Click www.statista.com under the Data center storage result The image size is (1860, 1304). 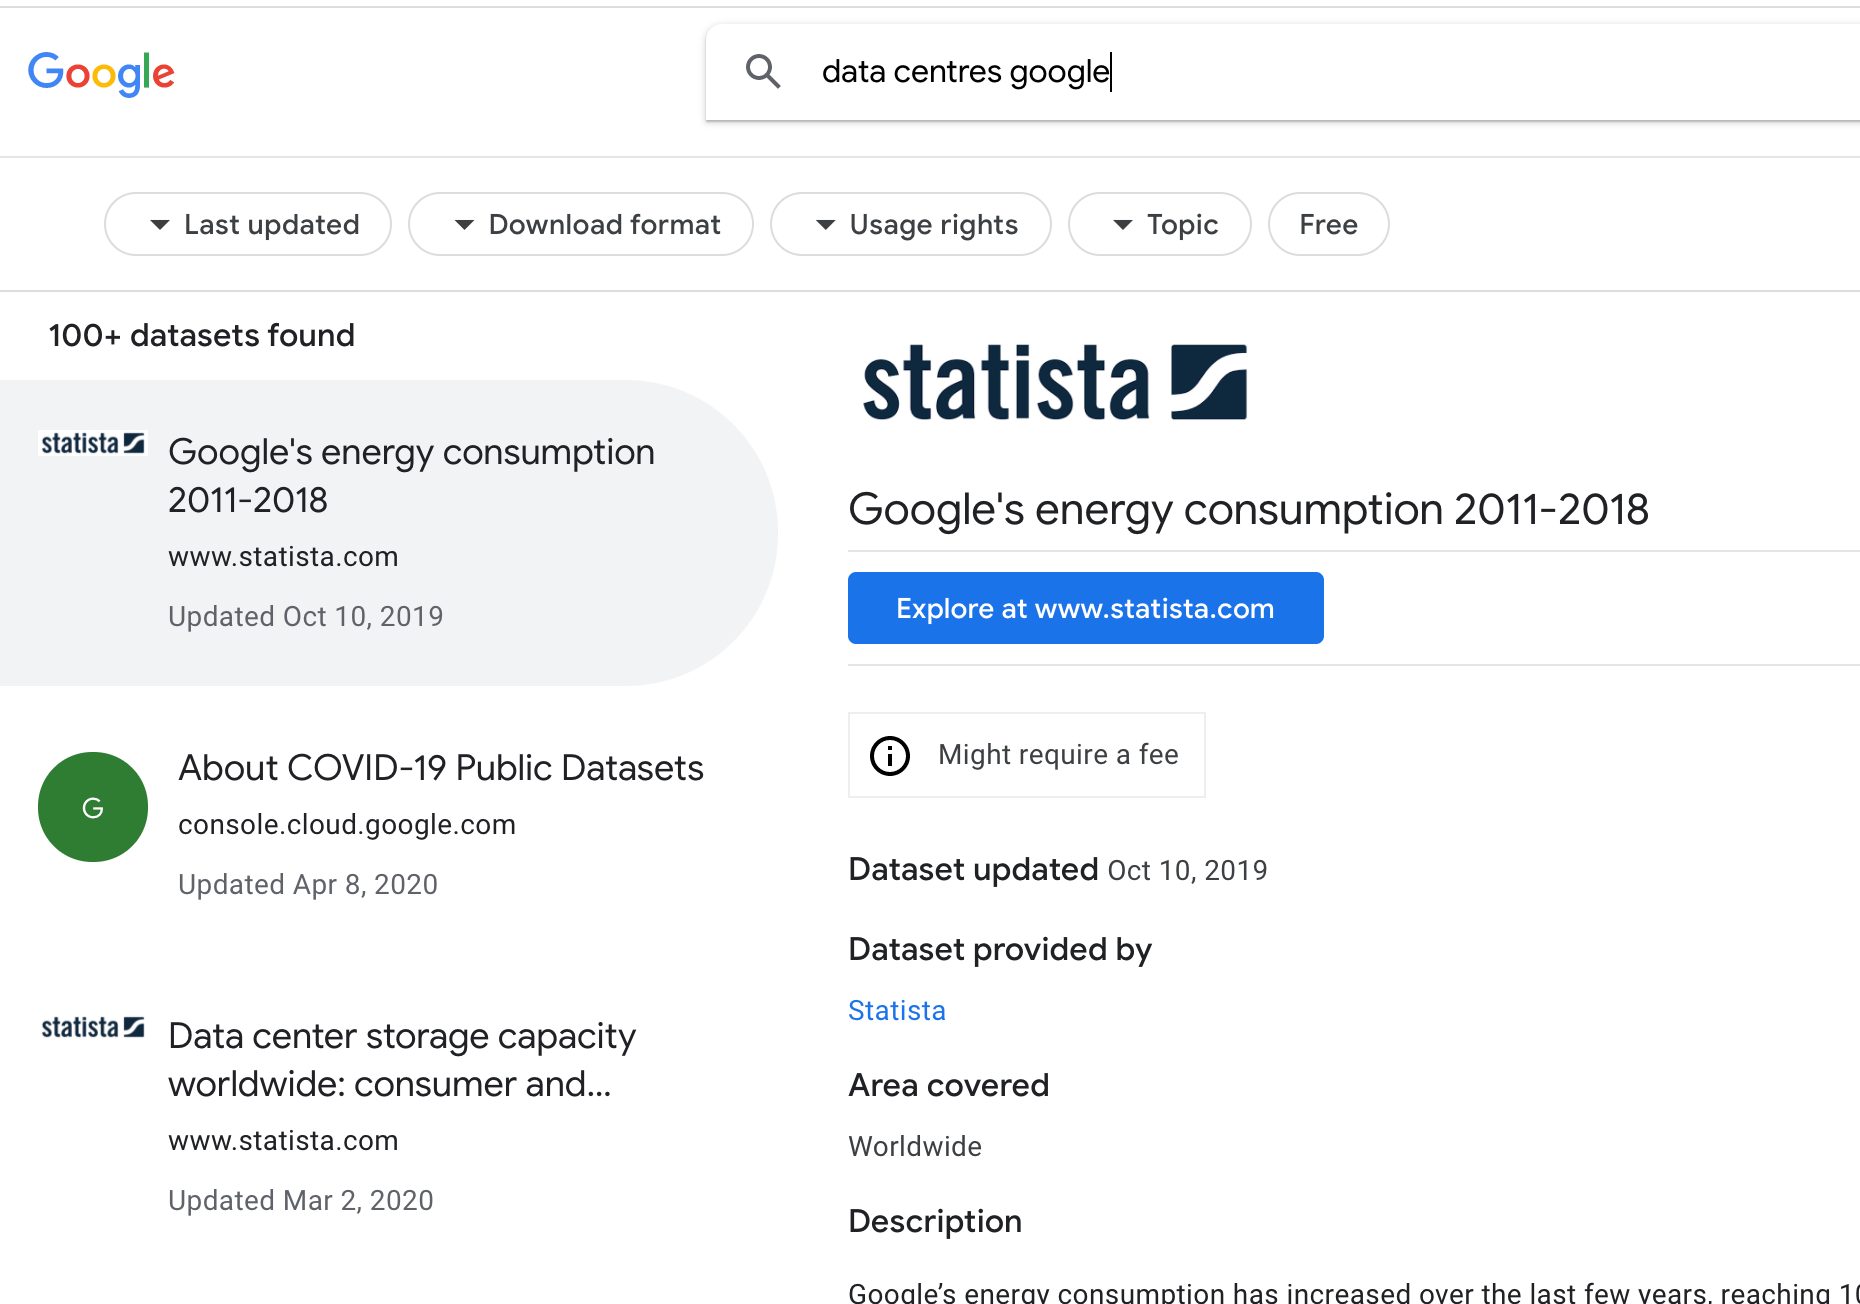(283, 1141)
